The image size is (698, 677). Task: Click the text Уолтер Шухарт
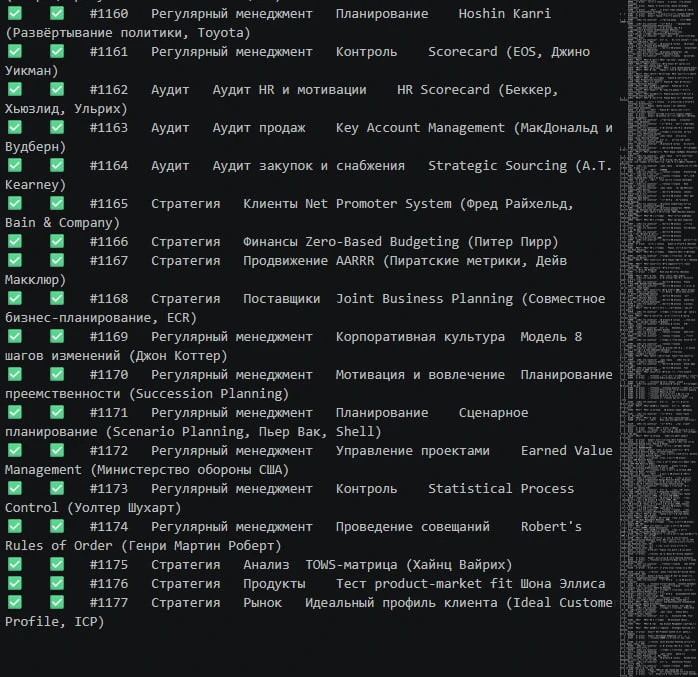[x=124, y=508]
